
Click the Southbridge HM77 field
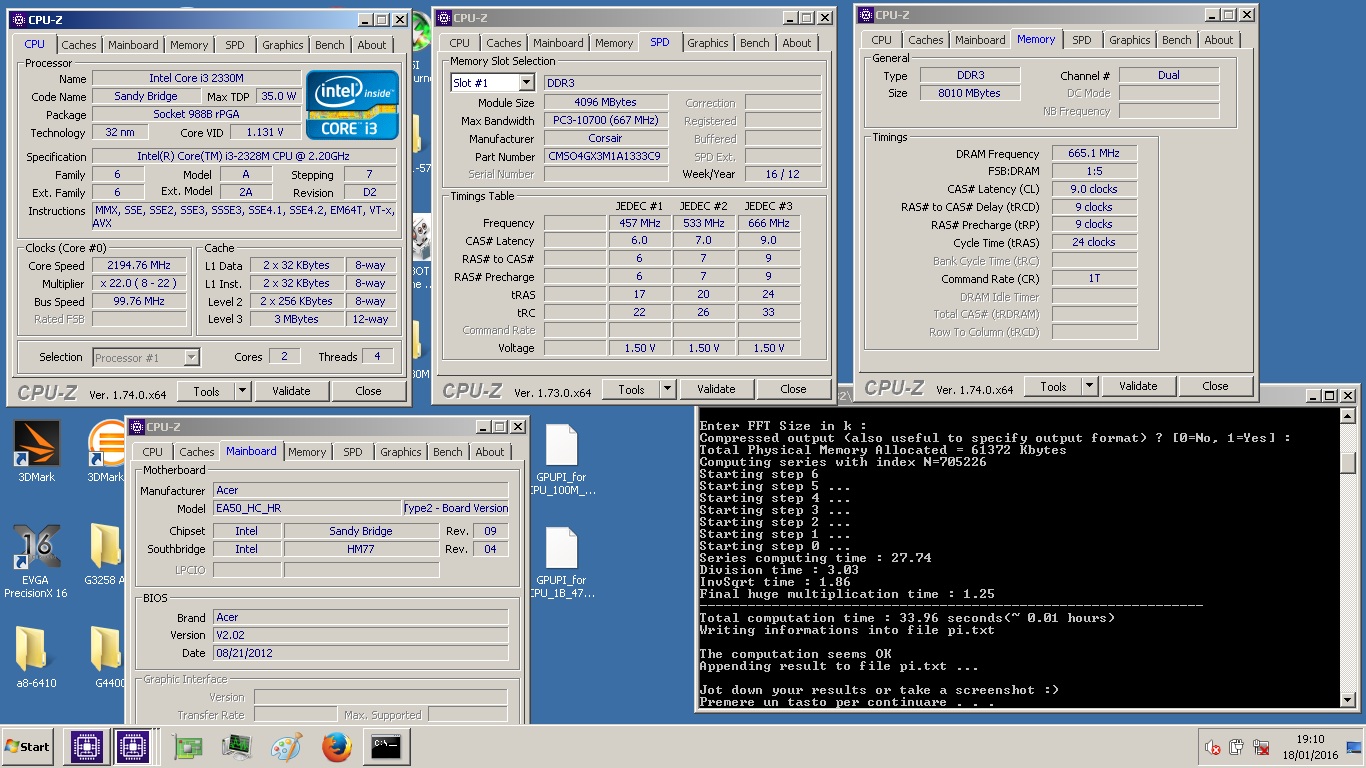[x=361, y=549]
